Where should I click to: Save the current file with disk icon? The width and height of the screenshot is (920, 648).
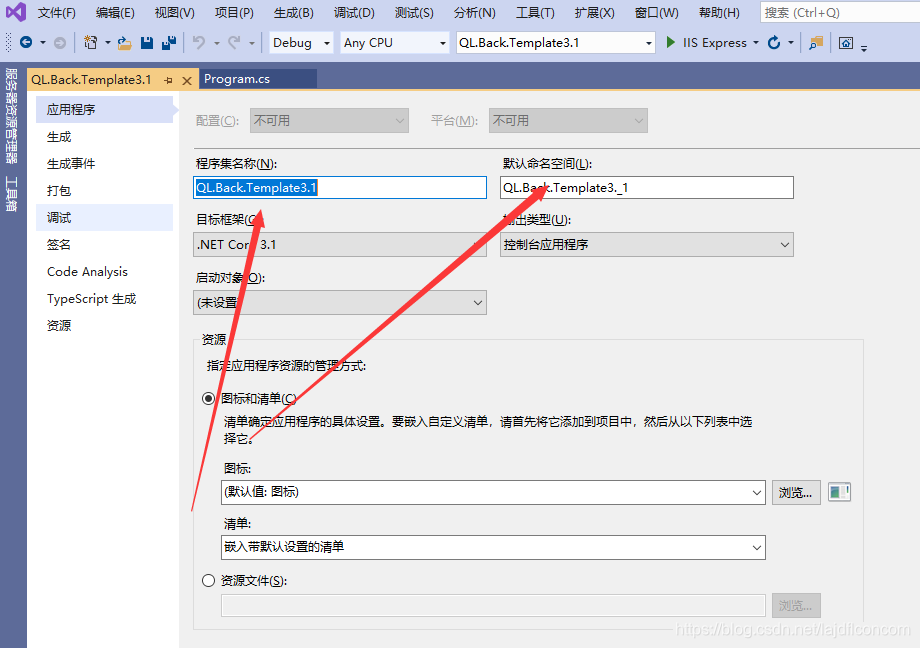(x=147, y=43)
